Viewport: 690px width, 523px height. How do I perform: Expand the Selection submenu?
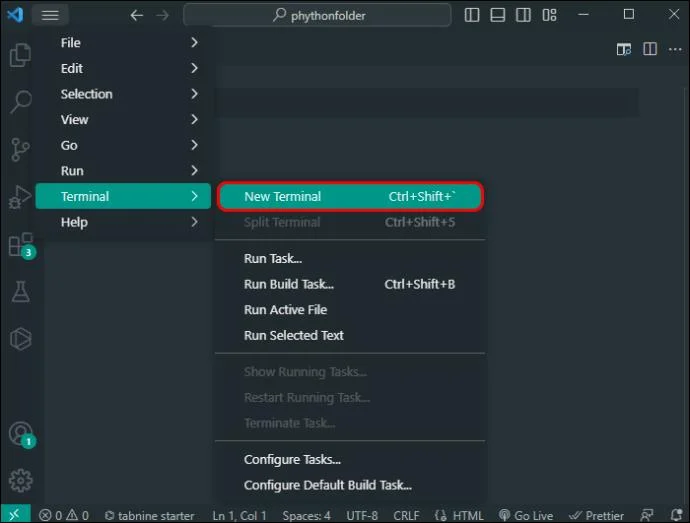pos(123,94)
